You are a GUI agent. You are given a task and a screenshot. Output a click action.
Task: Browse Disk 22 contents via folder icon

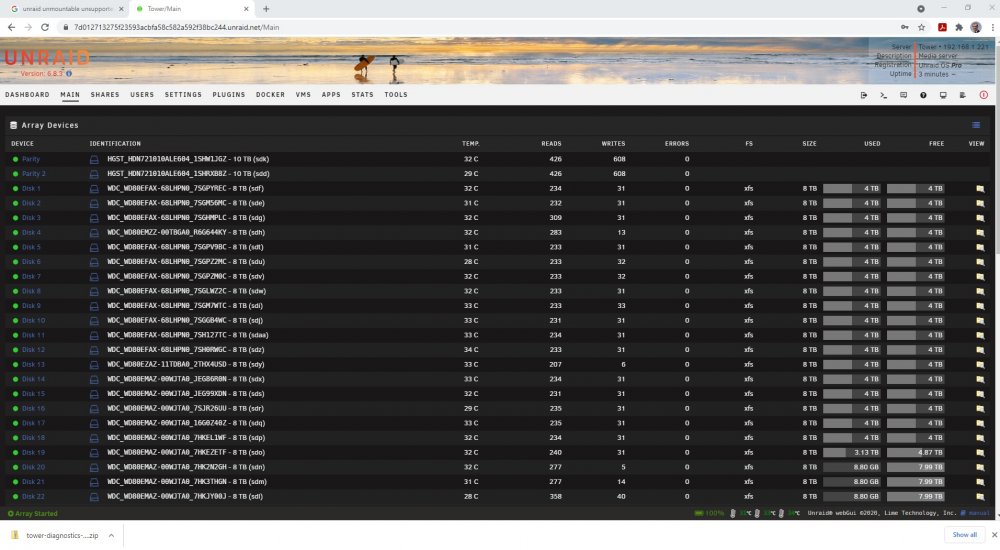[980, 497]
